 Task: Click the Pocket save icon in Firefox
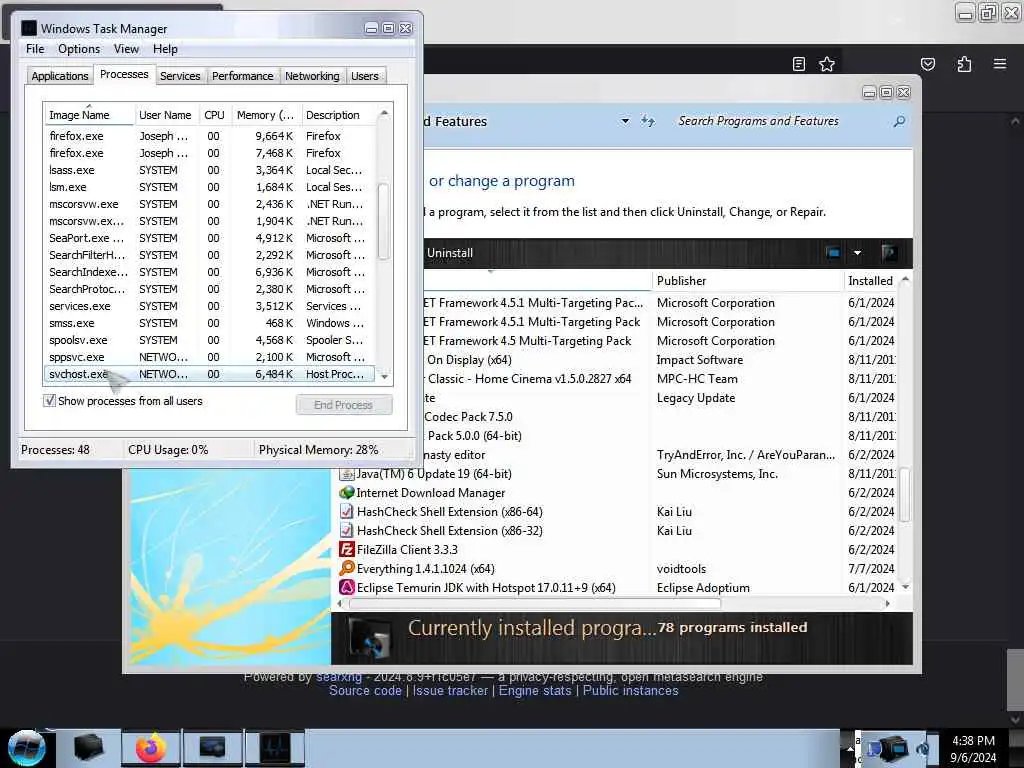tap(927, 64)
